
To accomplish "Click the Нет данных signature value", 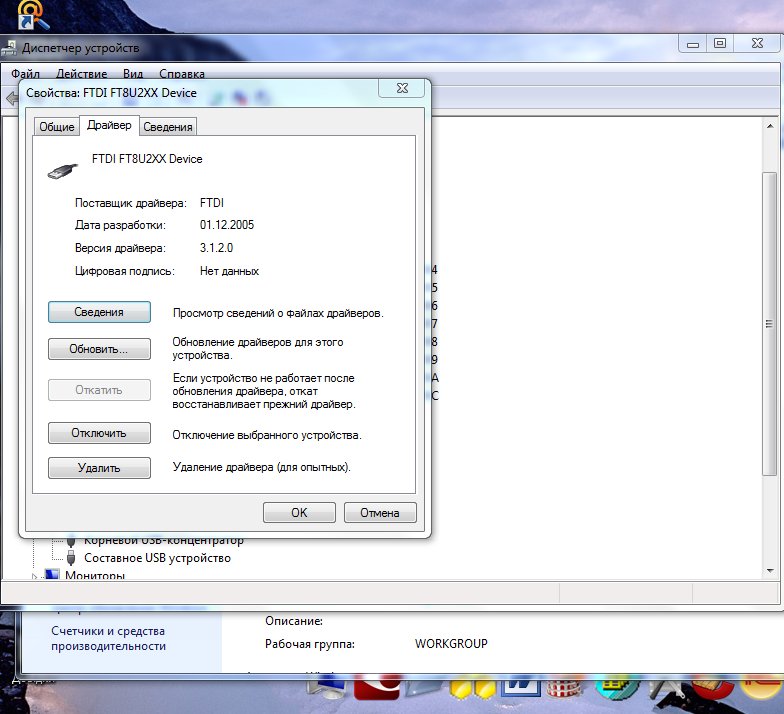I will click(x=230, y=271).
